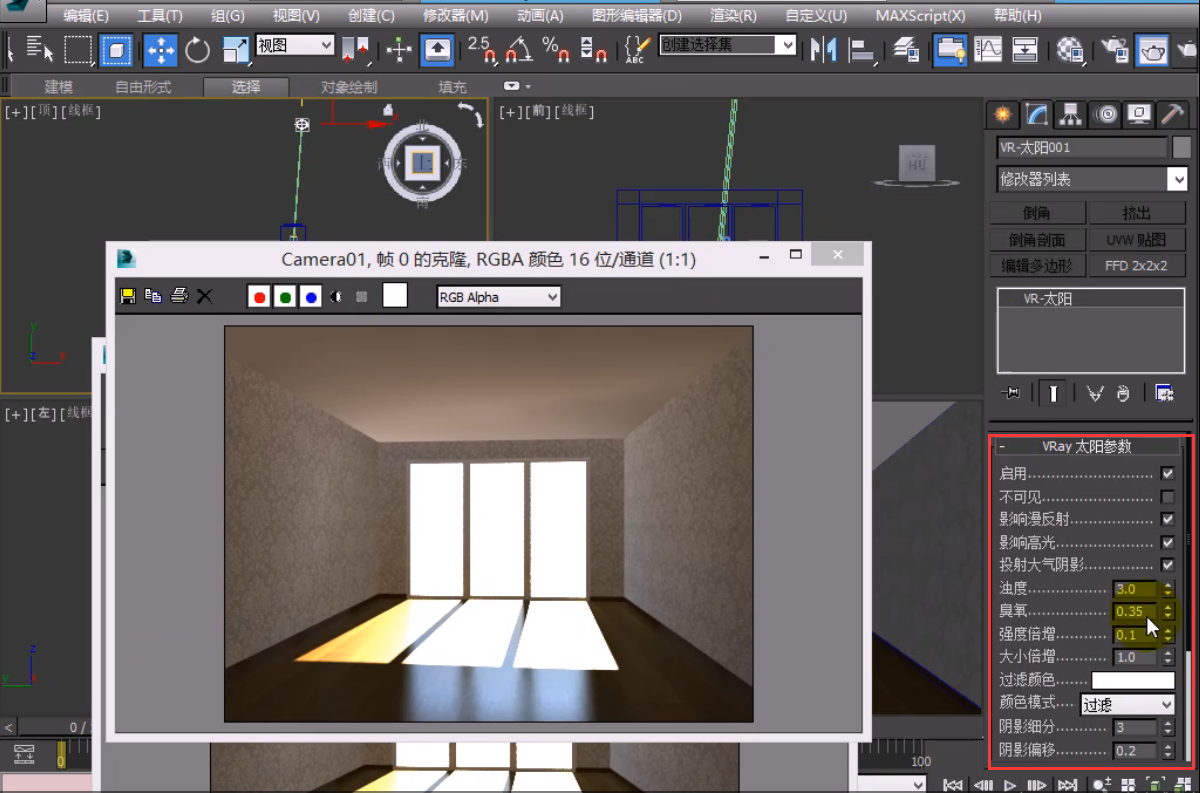Uncheck the 启用 checkbox

pos(1167,473)
